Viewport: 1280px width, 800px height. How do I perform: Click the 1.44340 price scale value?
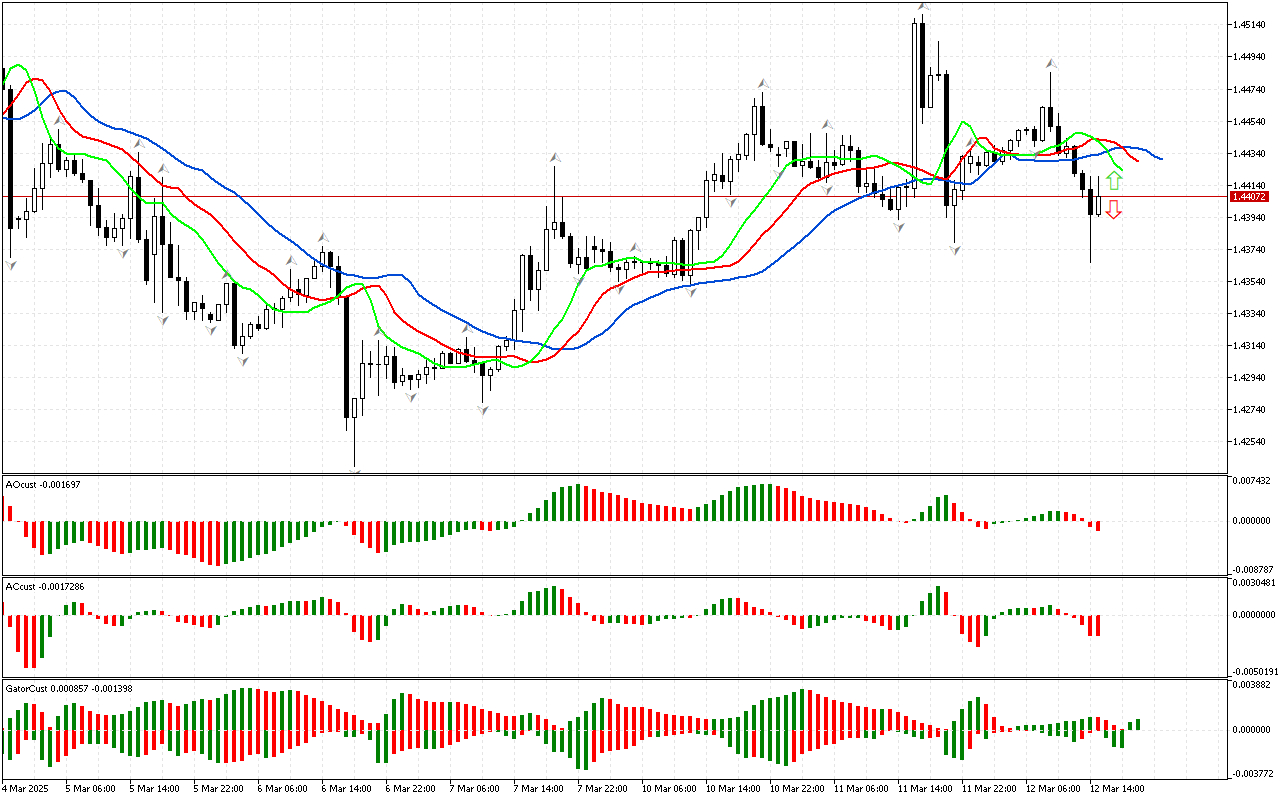(1250, 154)
